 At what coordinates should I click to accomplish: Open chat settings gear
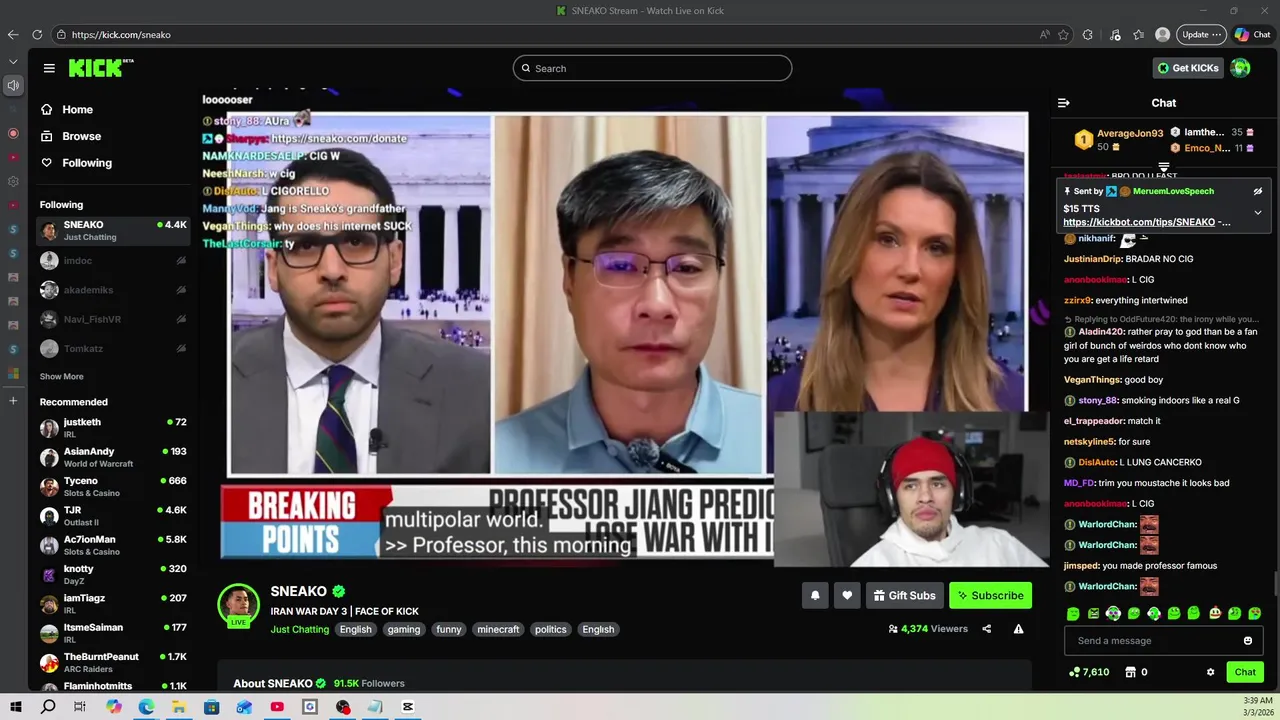(1210, 672)
